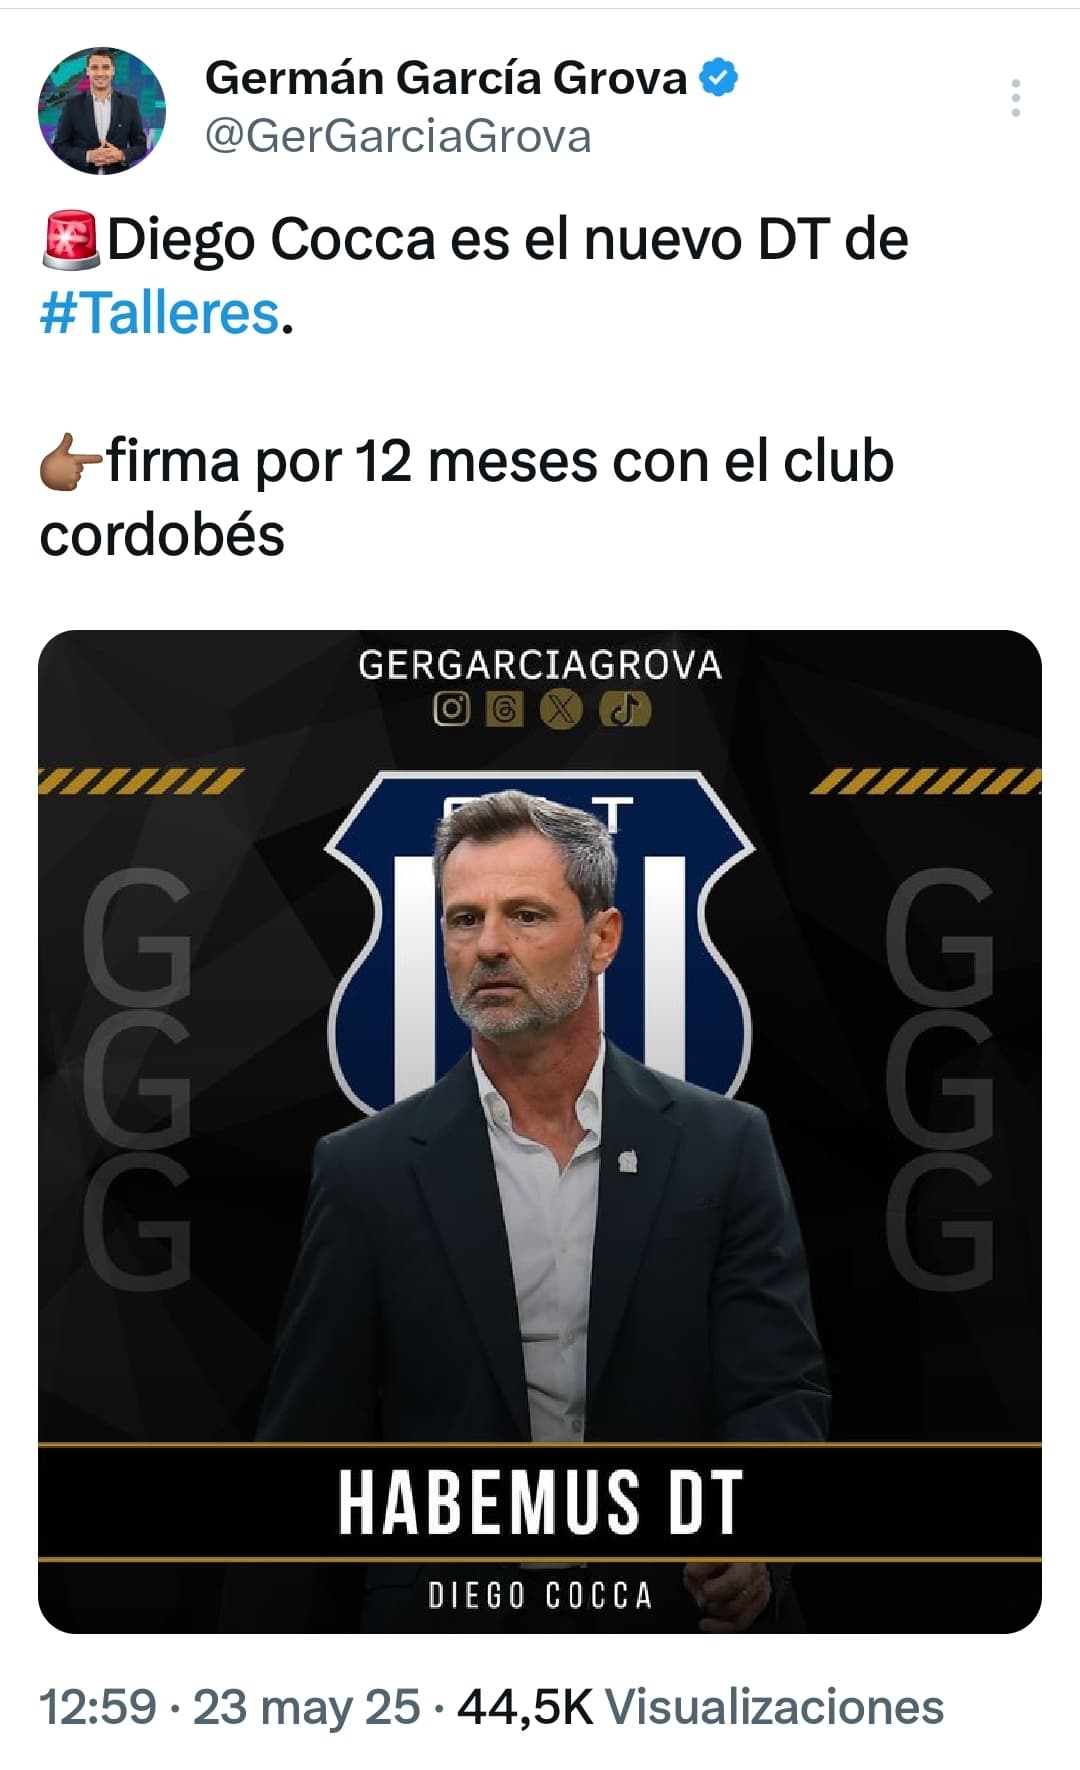Screen dimensions: 1080x1770
Task: Tap the pointing hand emoji
Action: pyautogui.click(x=71, y=462)
